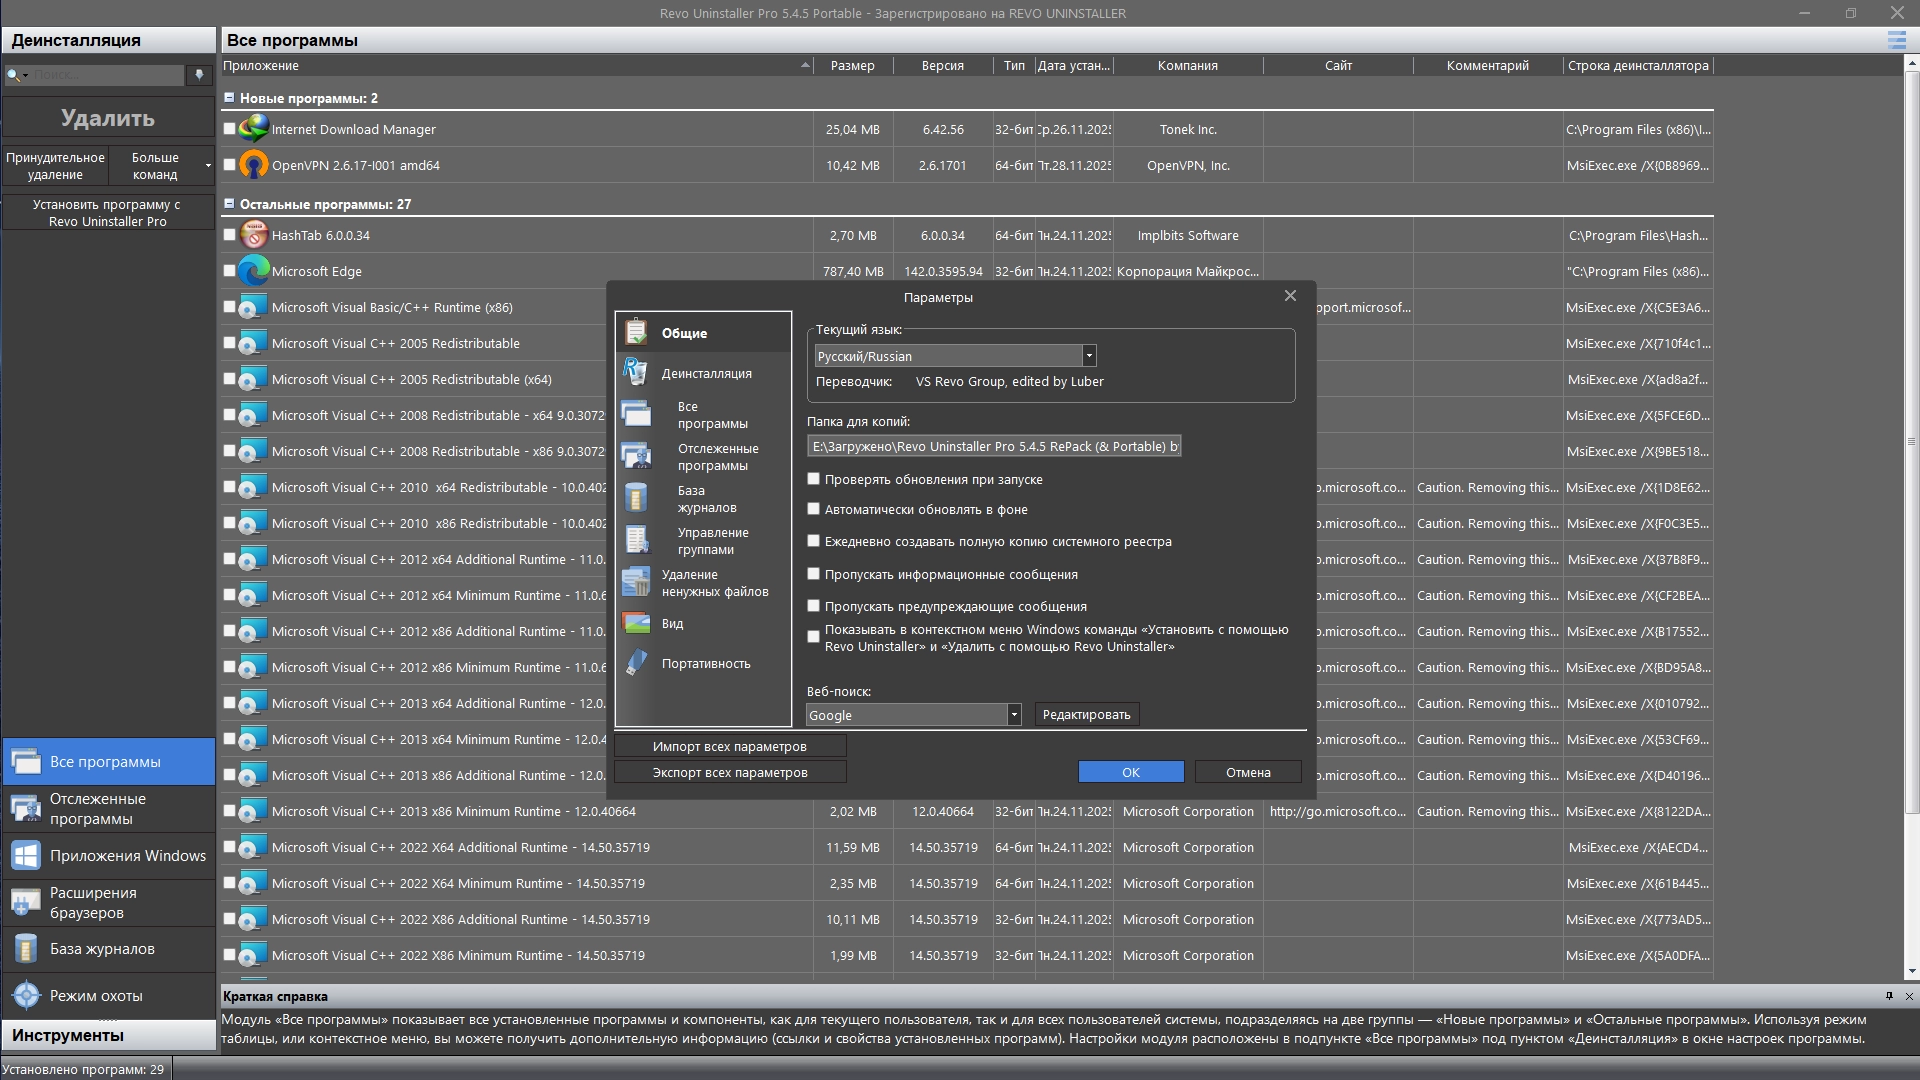This screenshot has height=1080, width=1920.
Task: Select Uninstall (Деинсталляция) settings item
Action: [x=705, y=374]
